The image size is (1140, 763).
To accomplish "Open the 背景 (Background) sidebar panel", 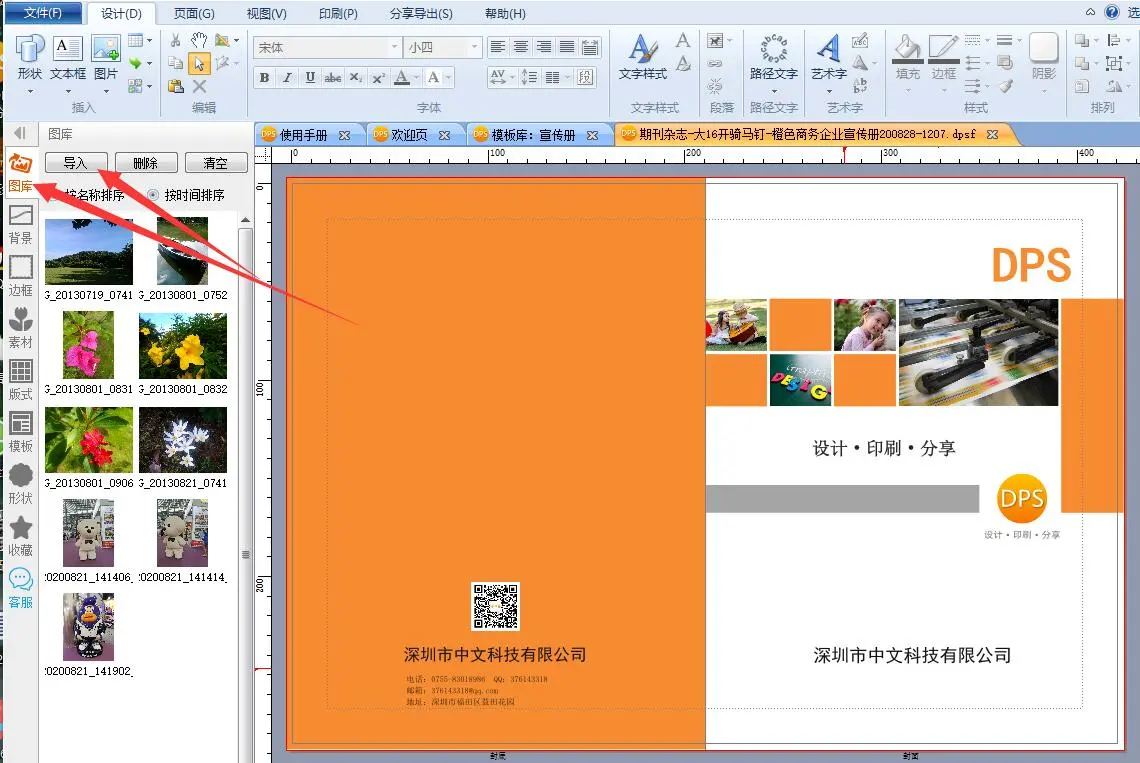I will 20,222.
